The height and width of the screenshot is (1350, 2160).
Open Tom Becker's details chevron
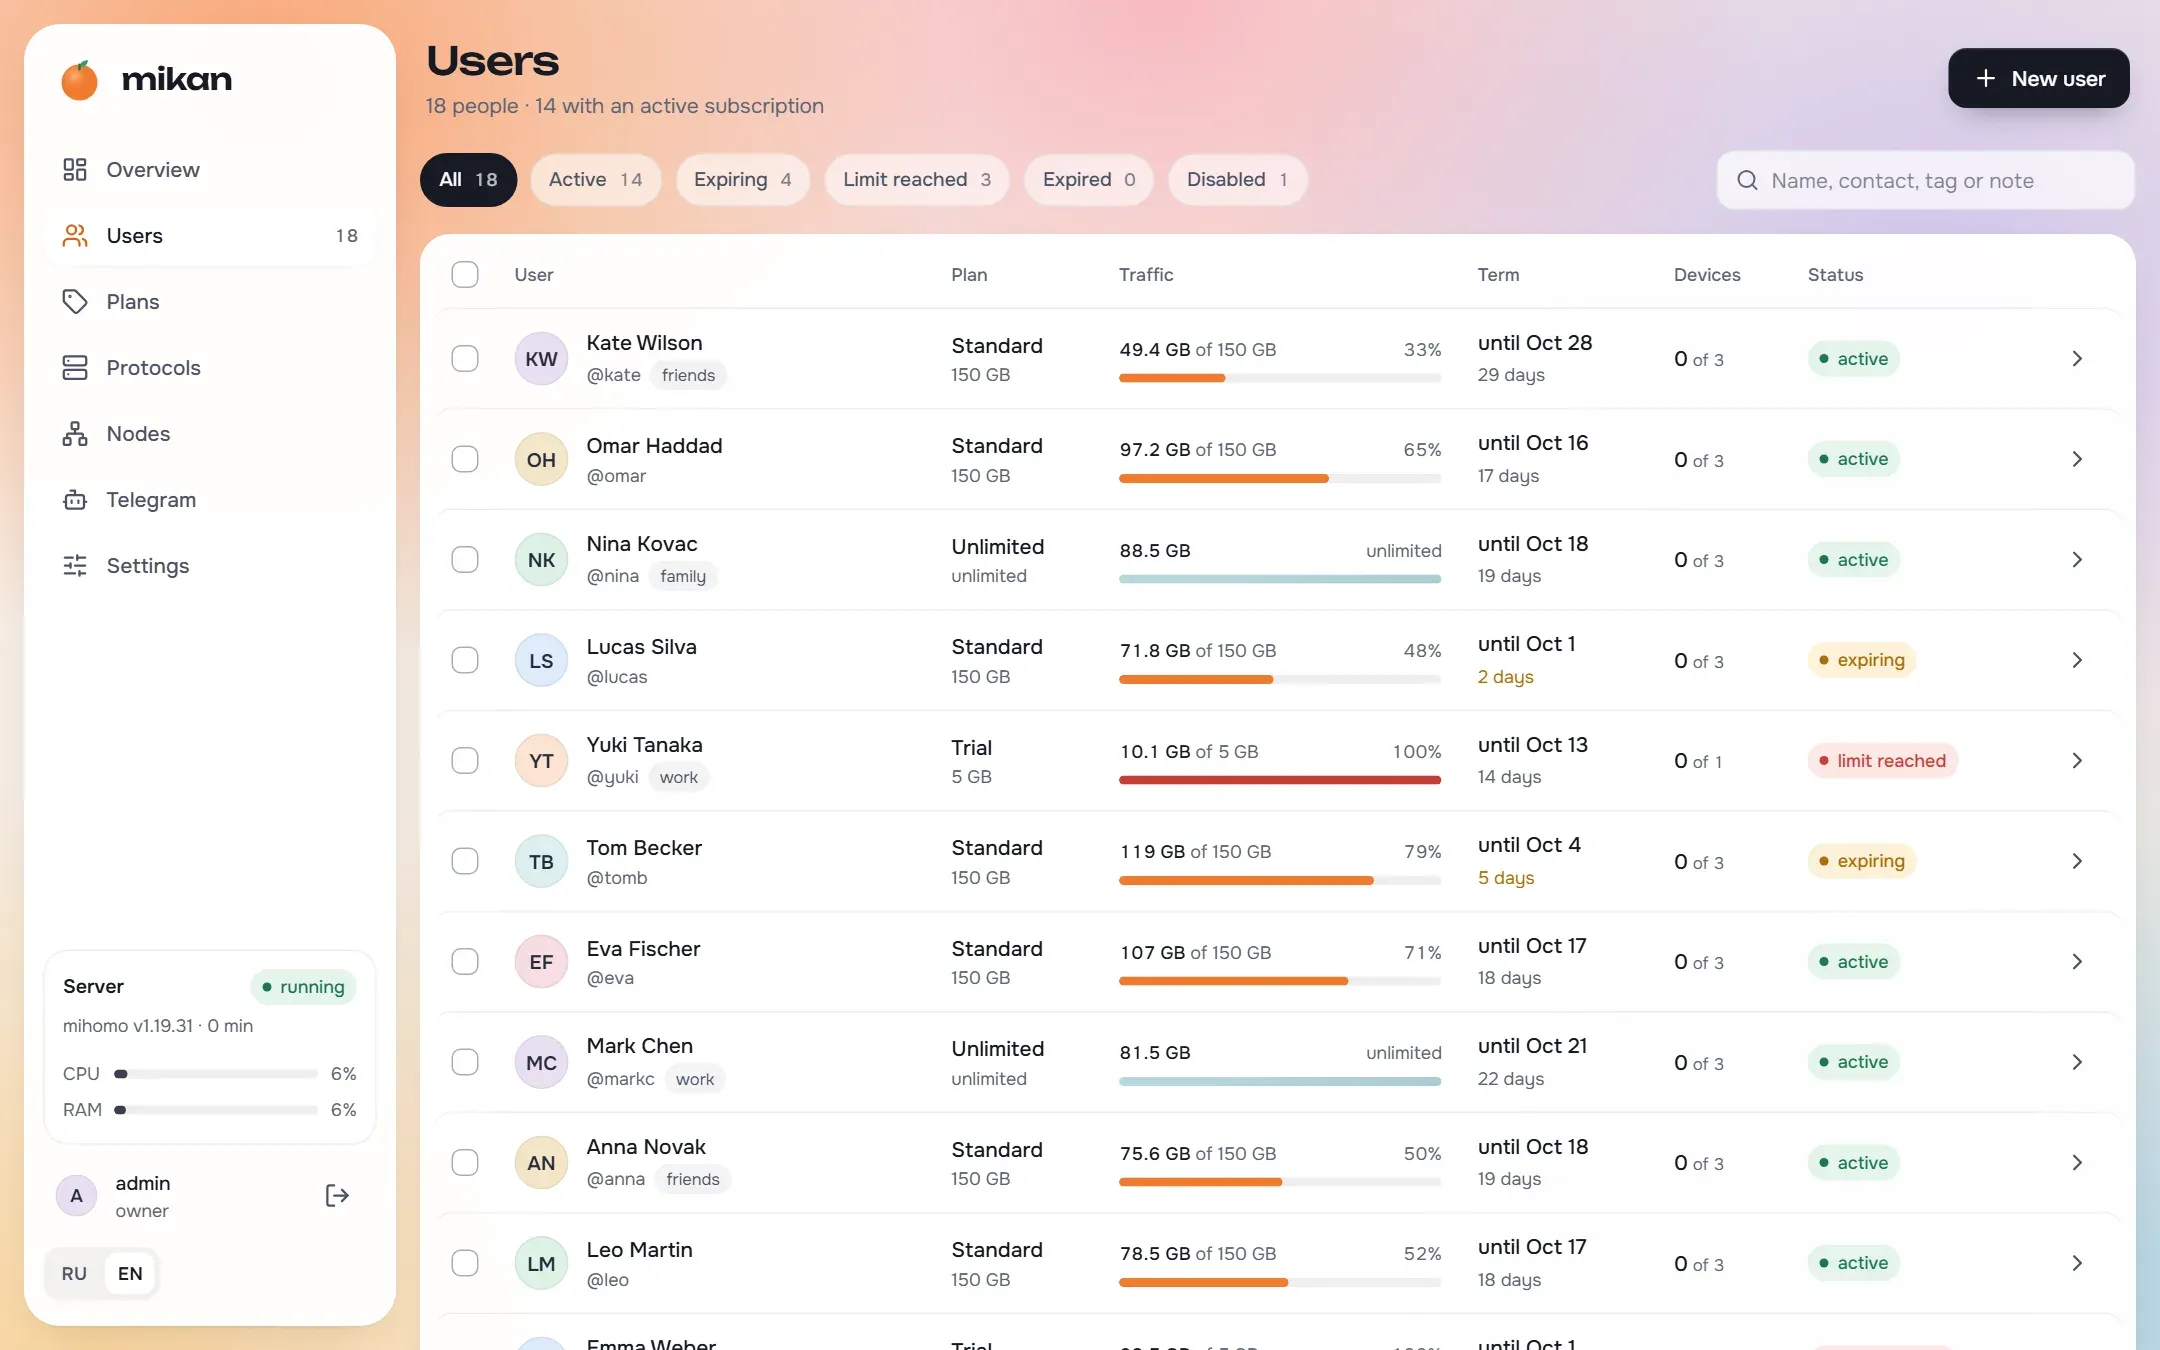pyautogui.click(x=2077, y=861)
